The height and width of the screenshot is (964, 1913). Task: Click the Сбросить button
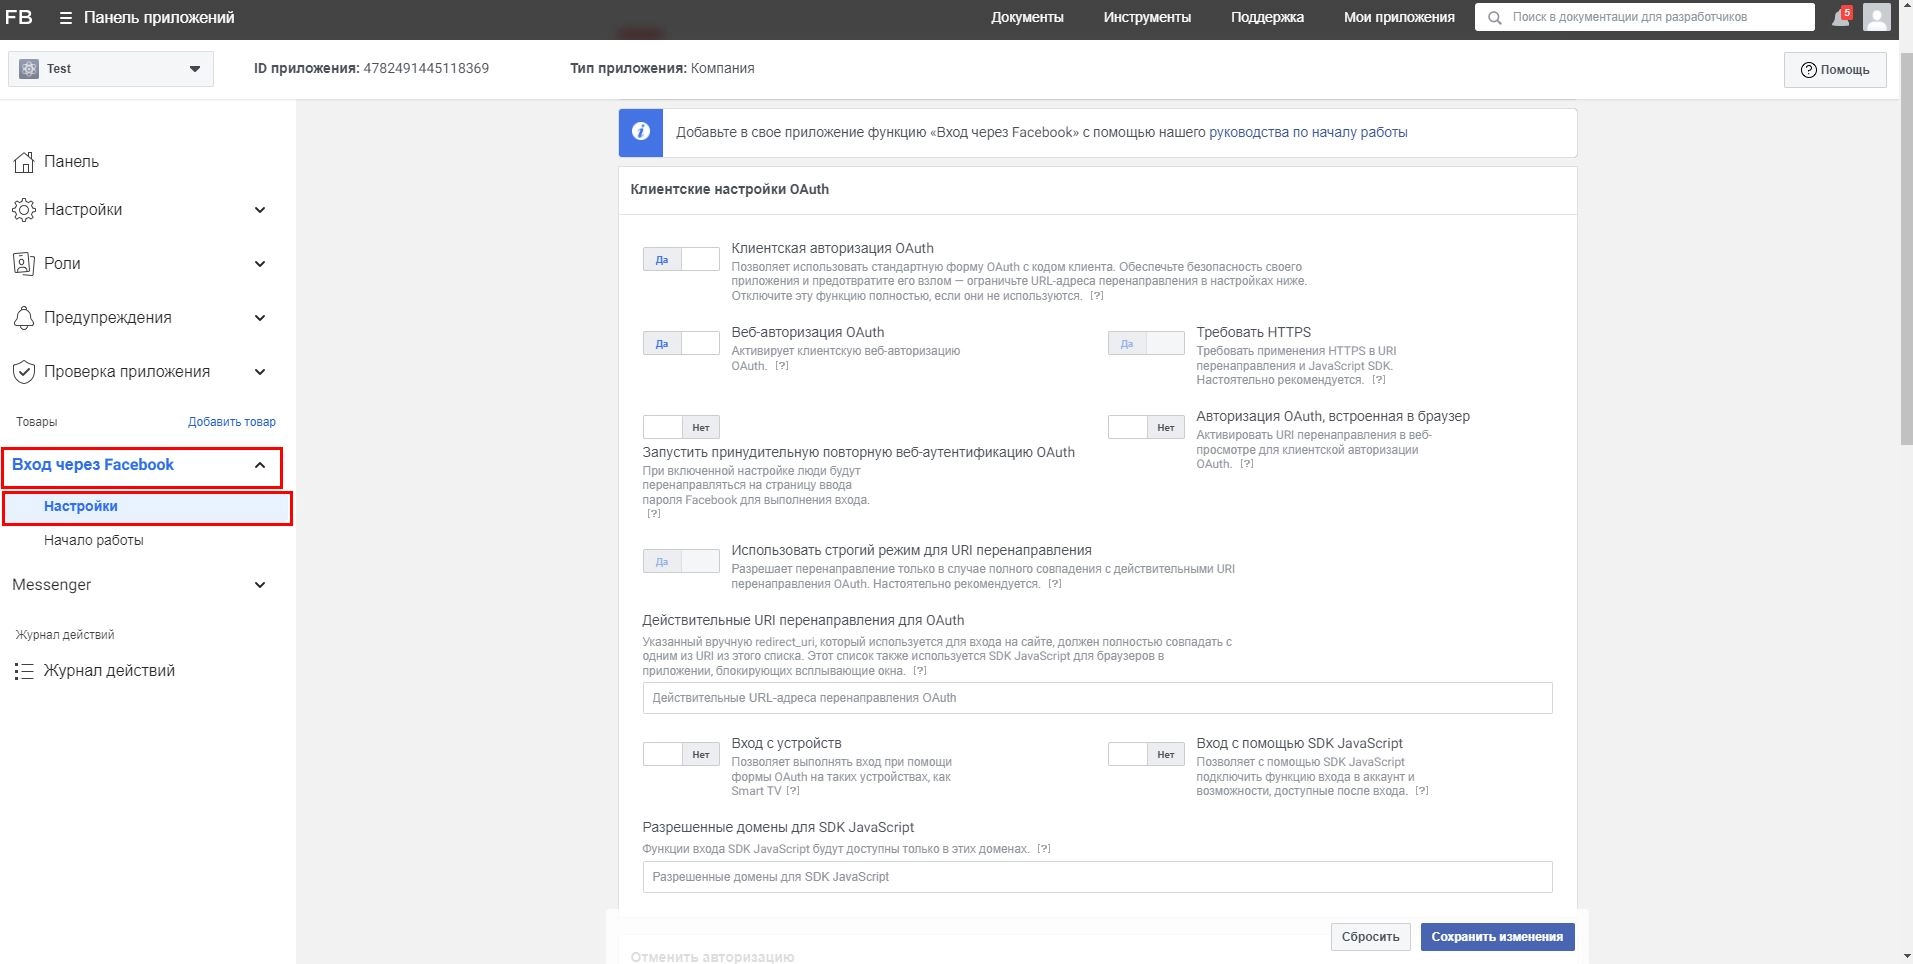[x=1370, y=937]
